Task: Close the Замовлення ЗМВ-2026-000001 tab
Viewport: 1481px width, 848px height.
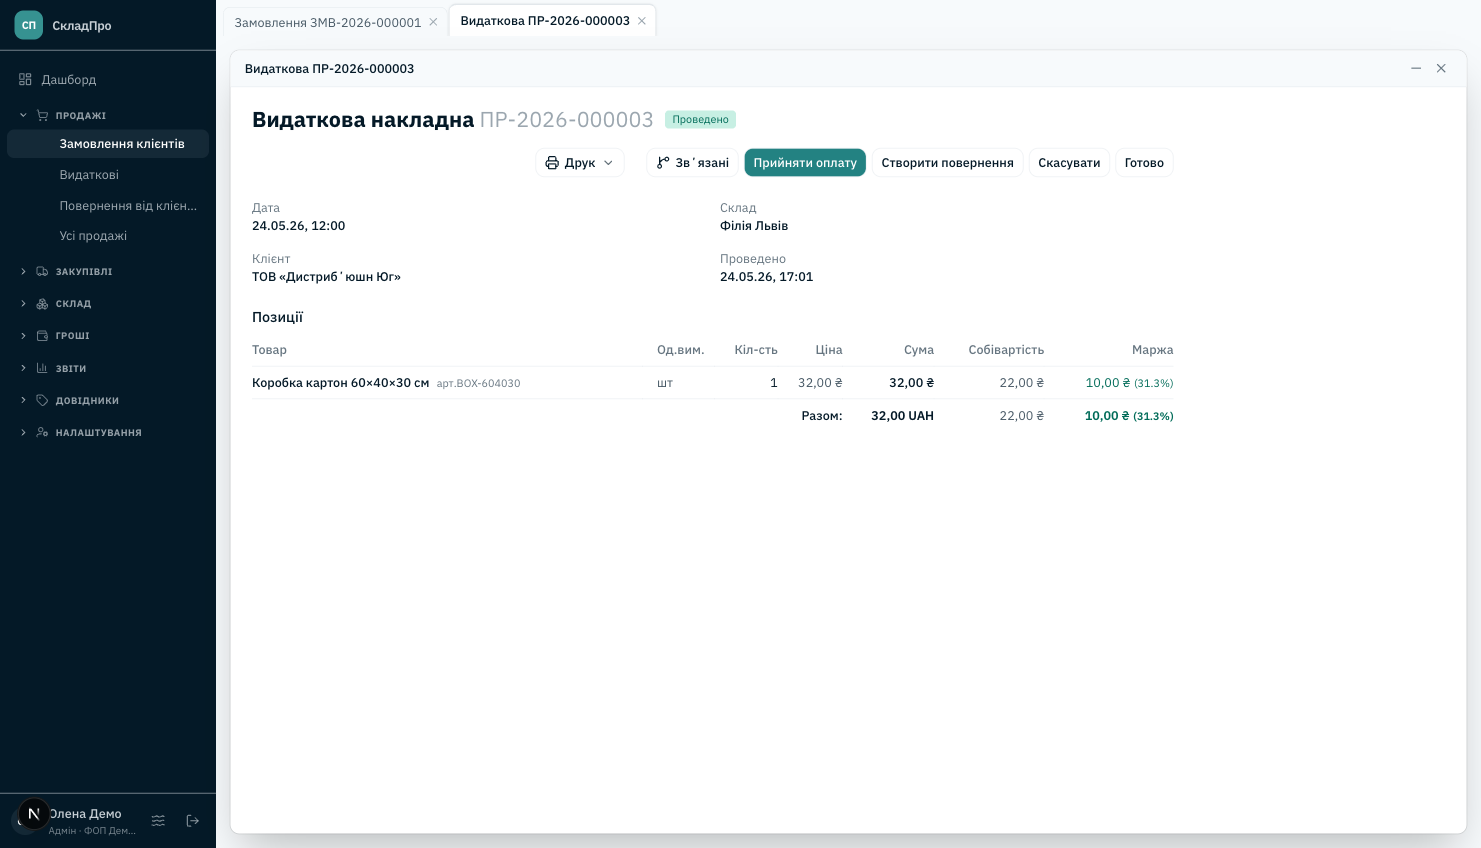Action: tap(433, 22)
